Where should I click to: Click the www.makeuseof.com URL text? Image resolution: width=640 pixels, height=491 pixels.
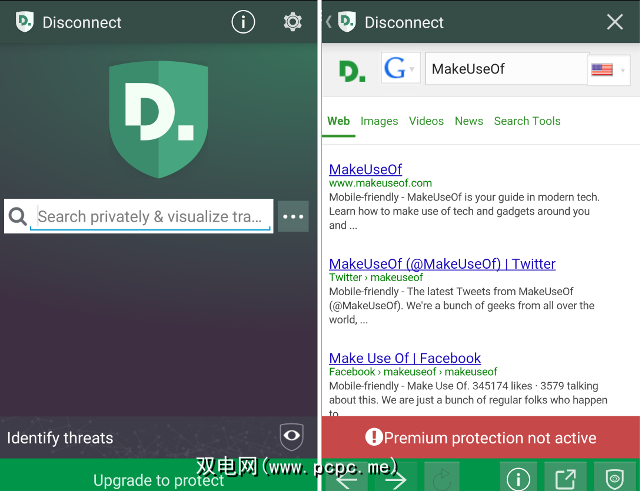tap(380, 183)
